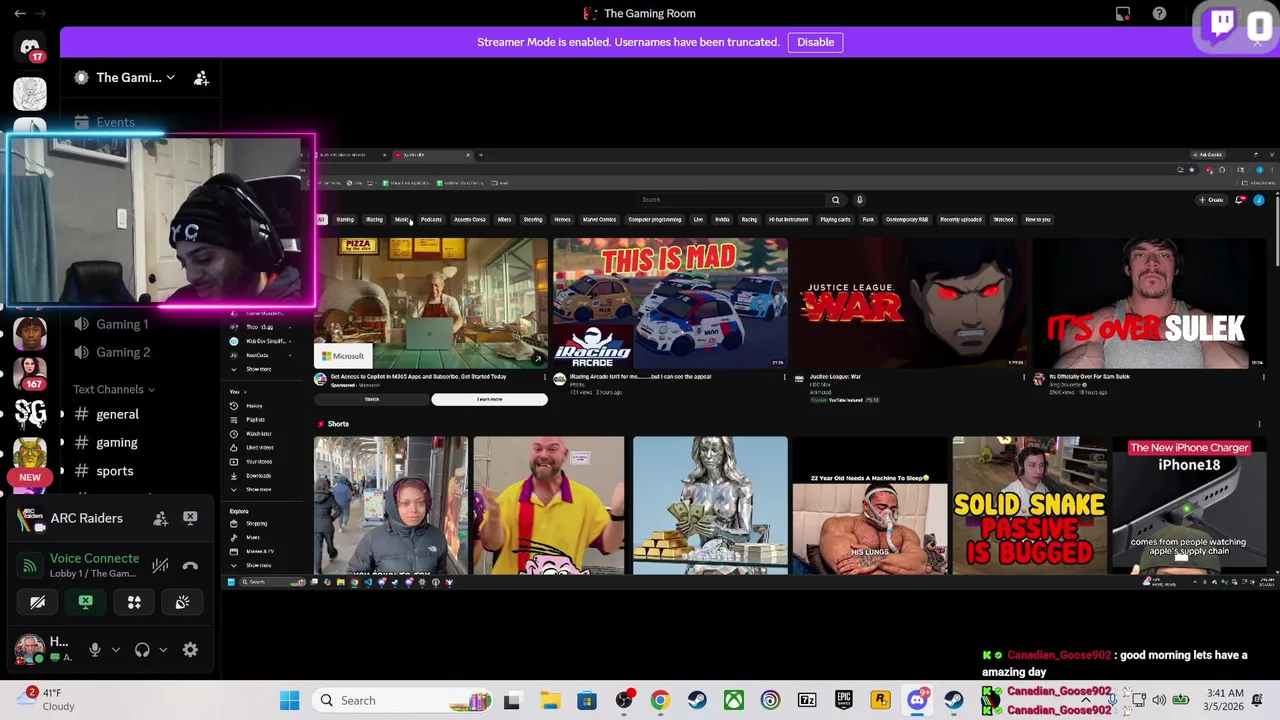
Task: Join the Gaming 1 voice channel
Action: pyautogui.click(x=122, y=324)
